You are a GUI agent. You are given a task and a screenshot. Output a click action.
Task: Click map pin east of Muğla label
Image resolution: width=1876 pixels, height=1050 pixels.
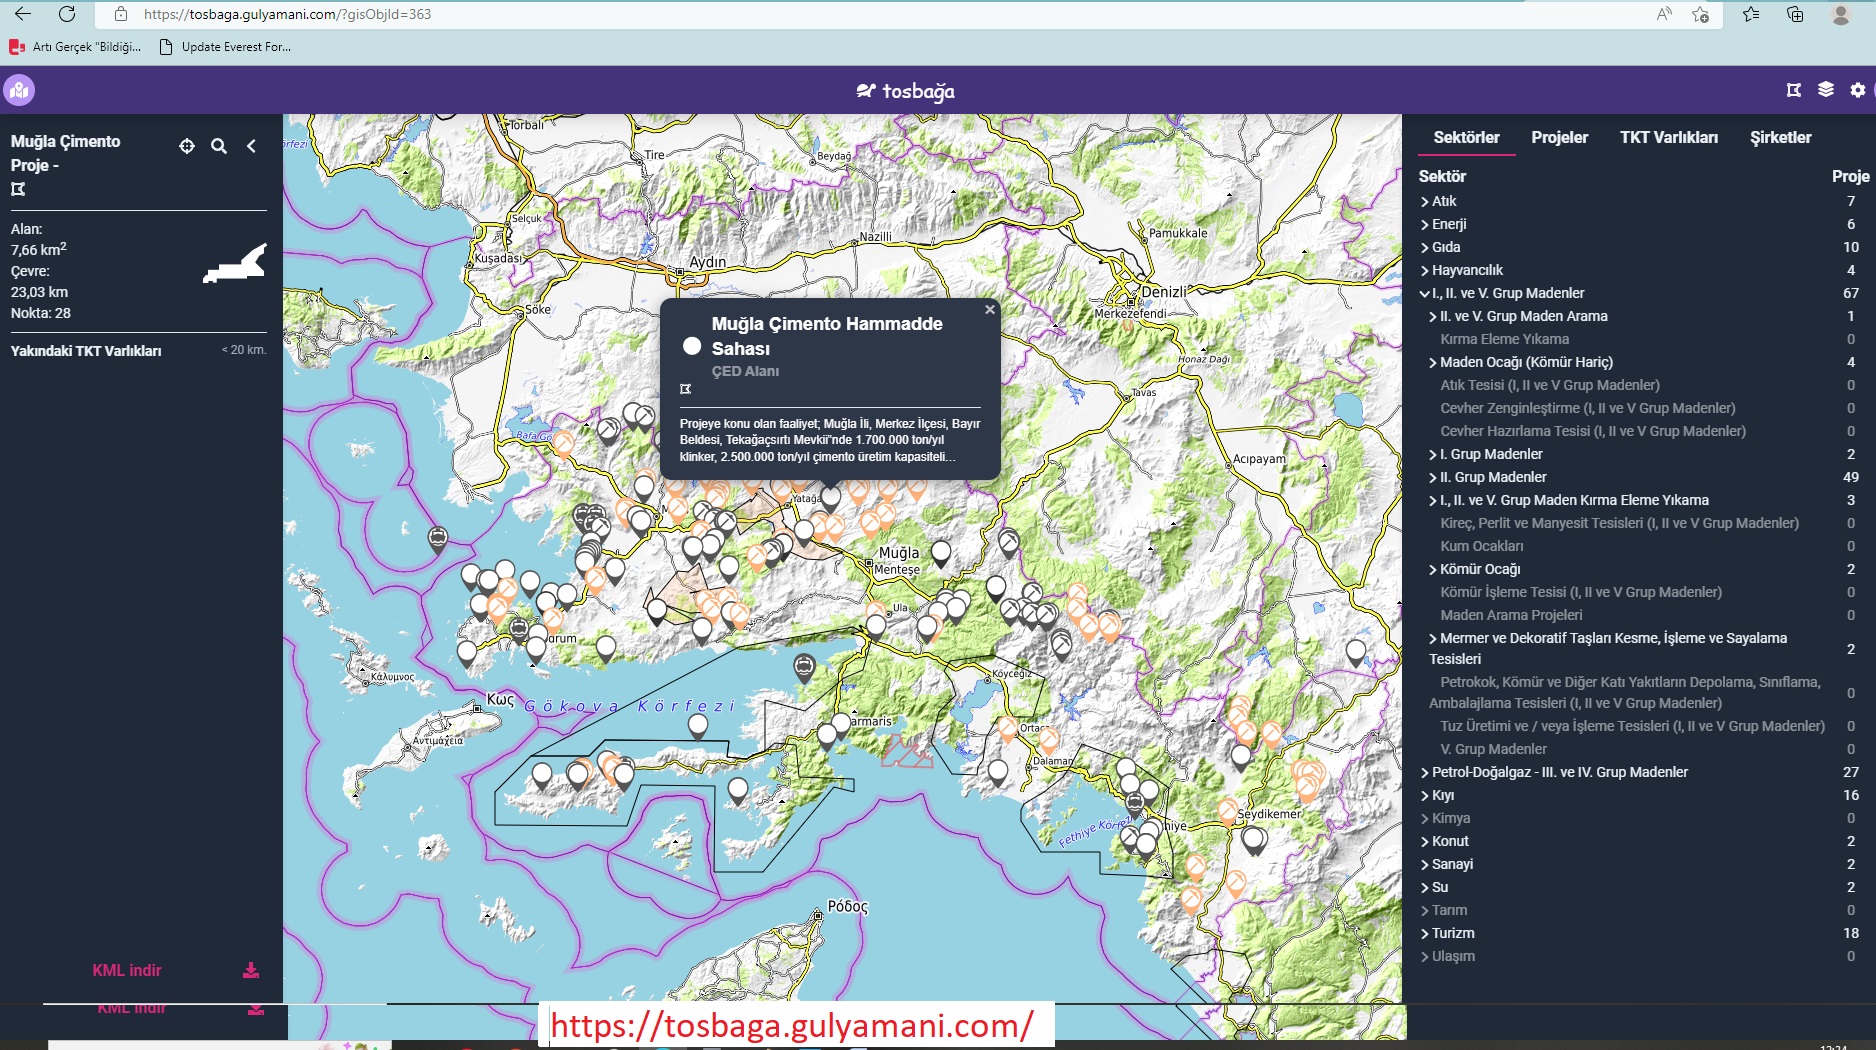click(941, 553)
